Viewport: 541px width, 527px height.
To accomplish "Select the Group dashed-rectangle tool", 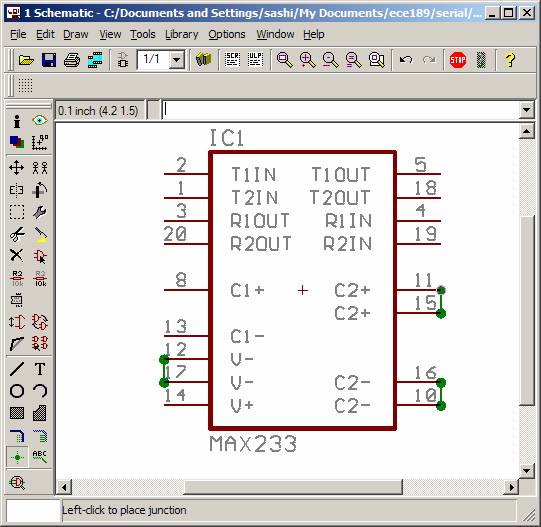I will pyautogui.click(x=17, y=212).
